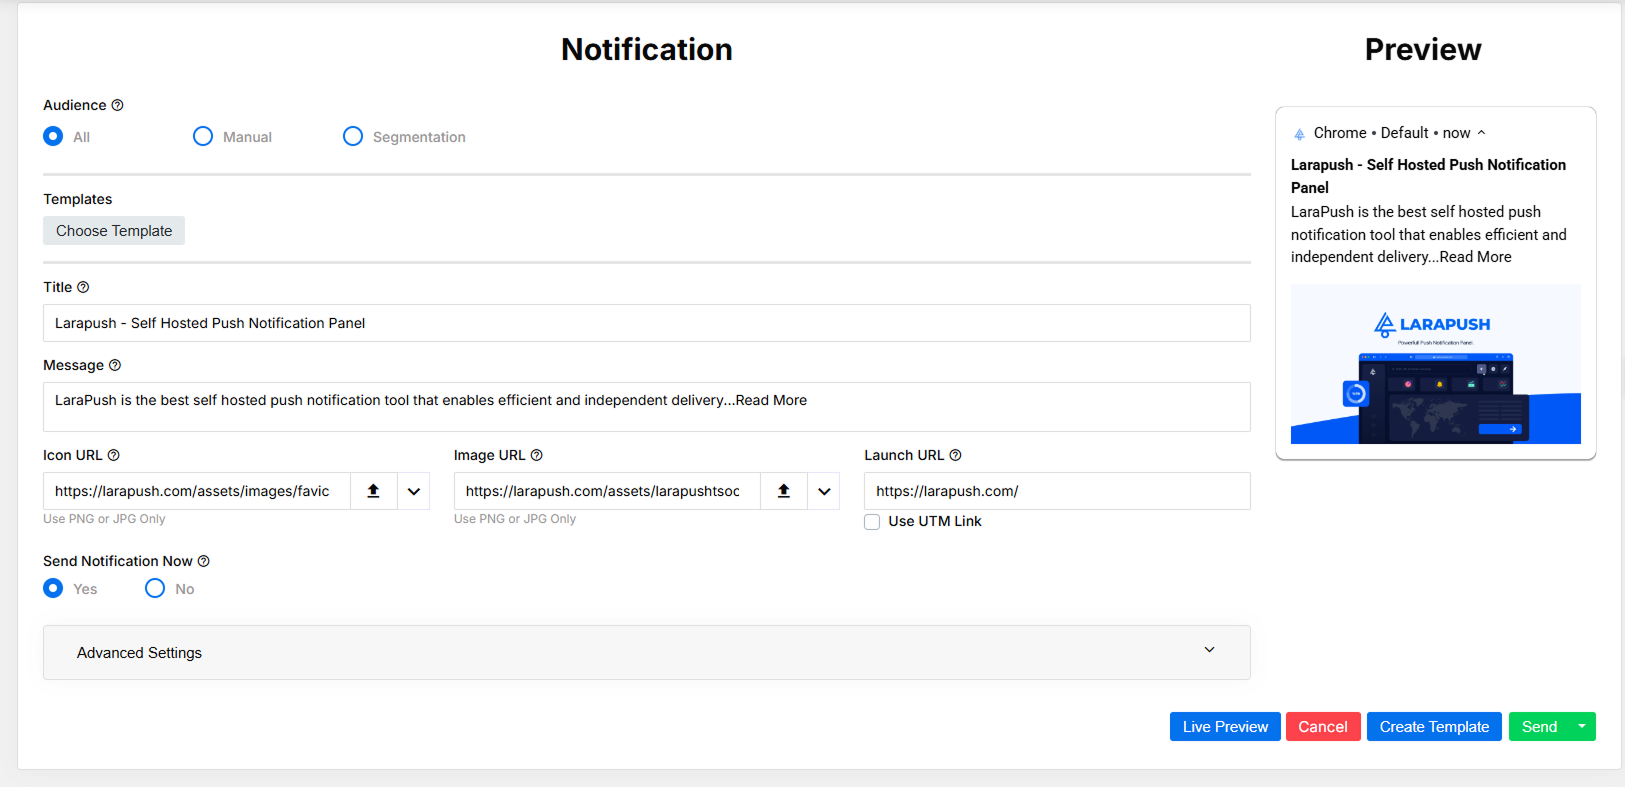Image resolution: width=1625 pixels, height=787 pixels.
Task: Click the Choose Template button
Action: 114,231
